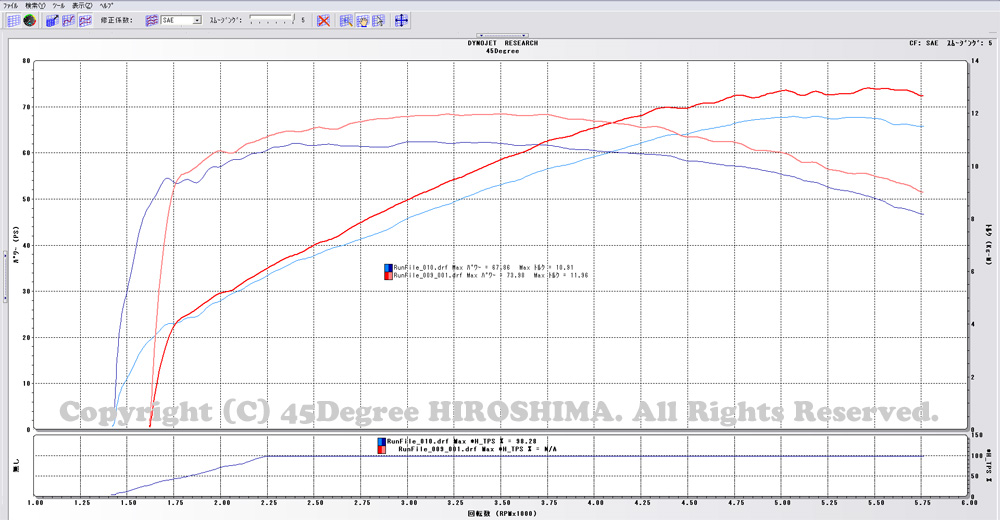Open the ヘルプ menu

pos(105,5)
